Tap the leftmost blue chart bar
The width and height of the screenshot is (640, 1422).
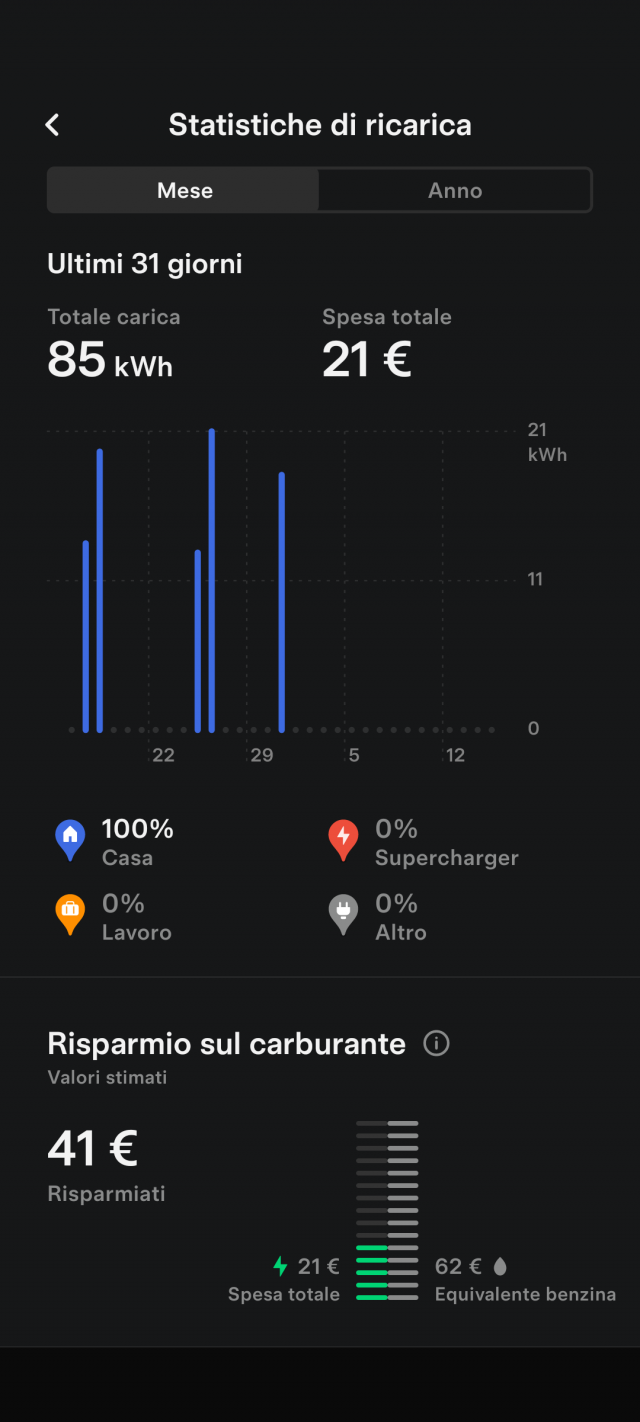point(86,635)
